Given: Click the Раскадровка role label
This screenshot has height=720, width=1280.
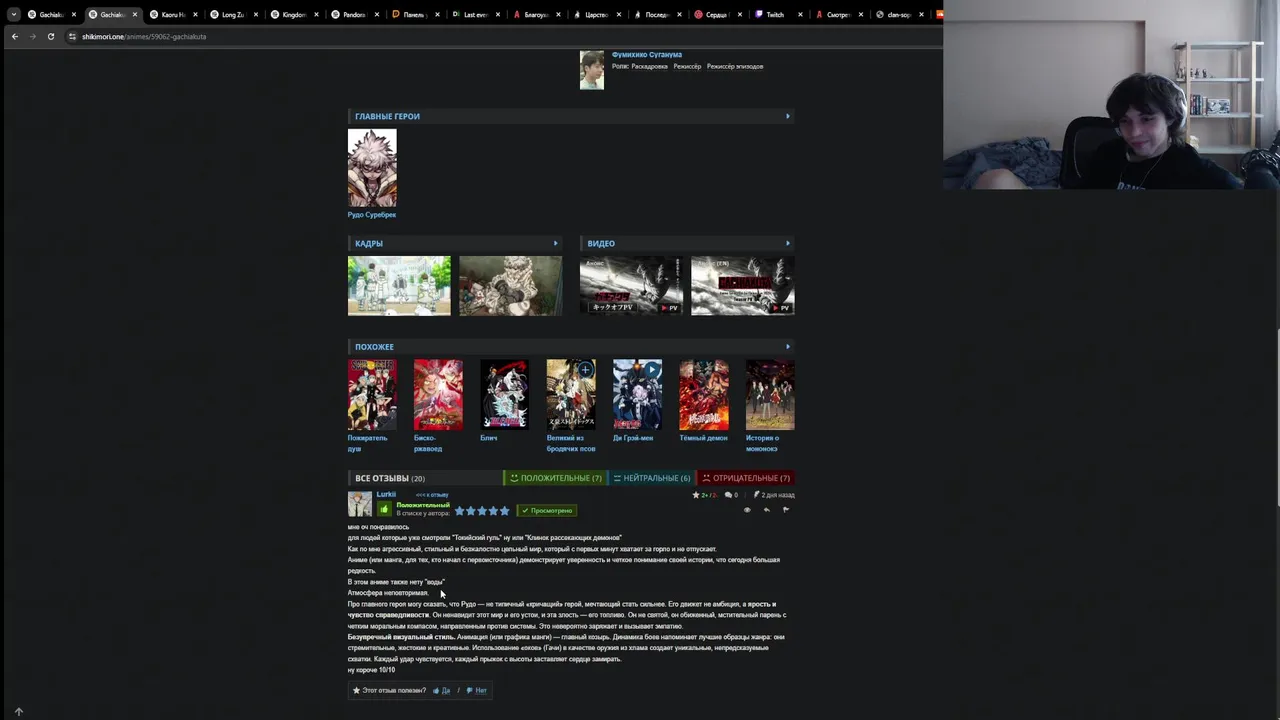Looking at the screenshot, I should (x=649, y=67).
